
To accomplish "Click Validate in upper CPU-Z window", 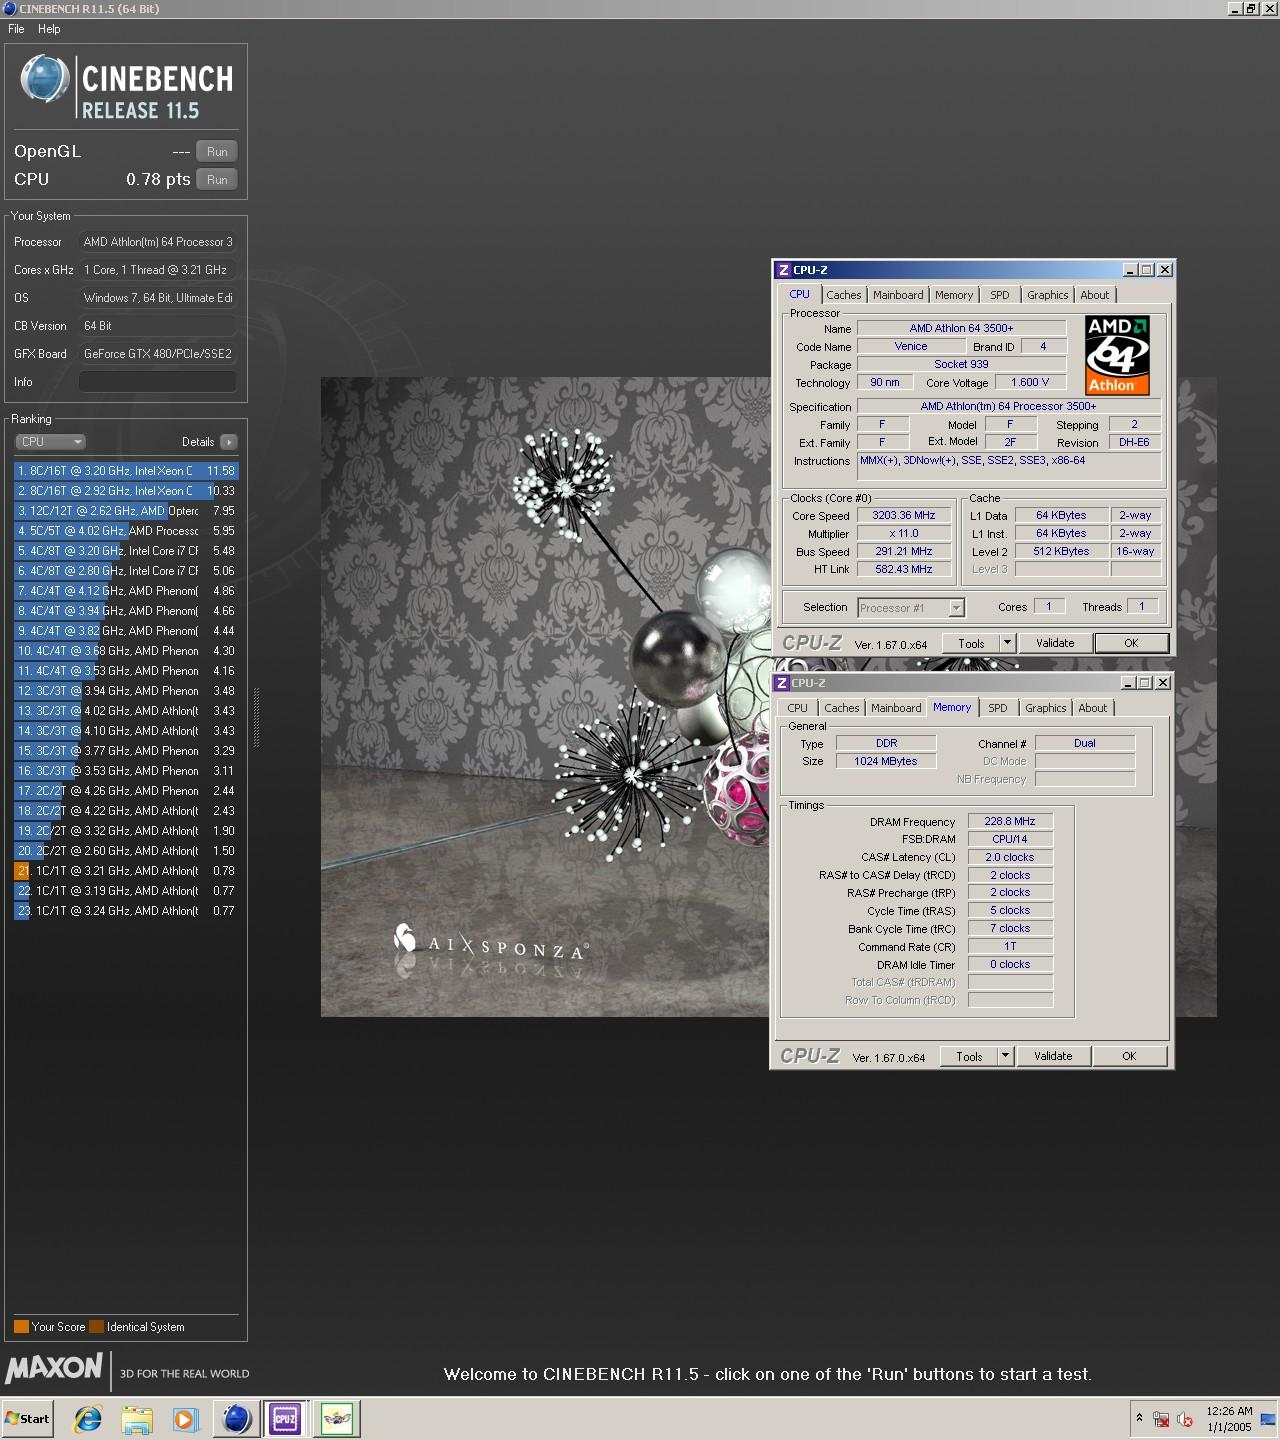I will 1055,644.
